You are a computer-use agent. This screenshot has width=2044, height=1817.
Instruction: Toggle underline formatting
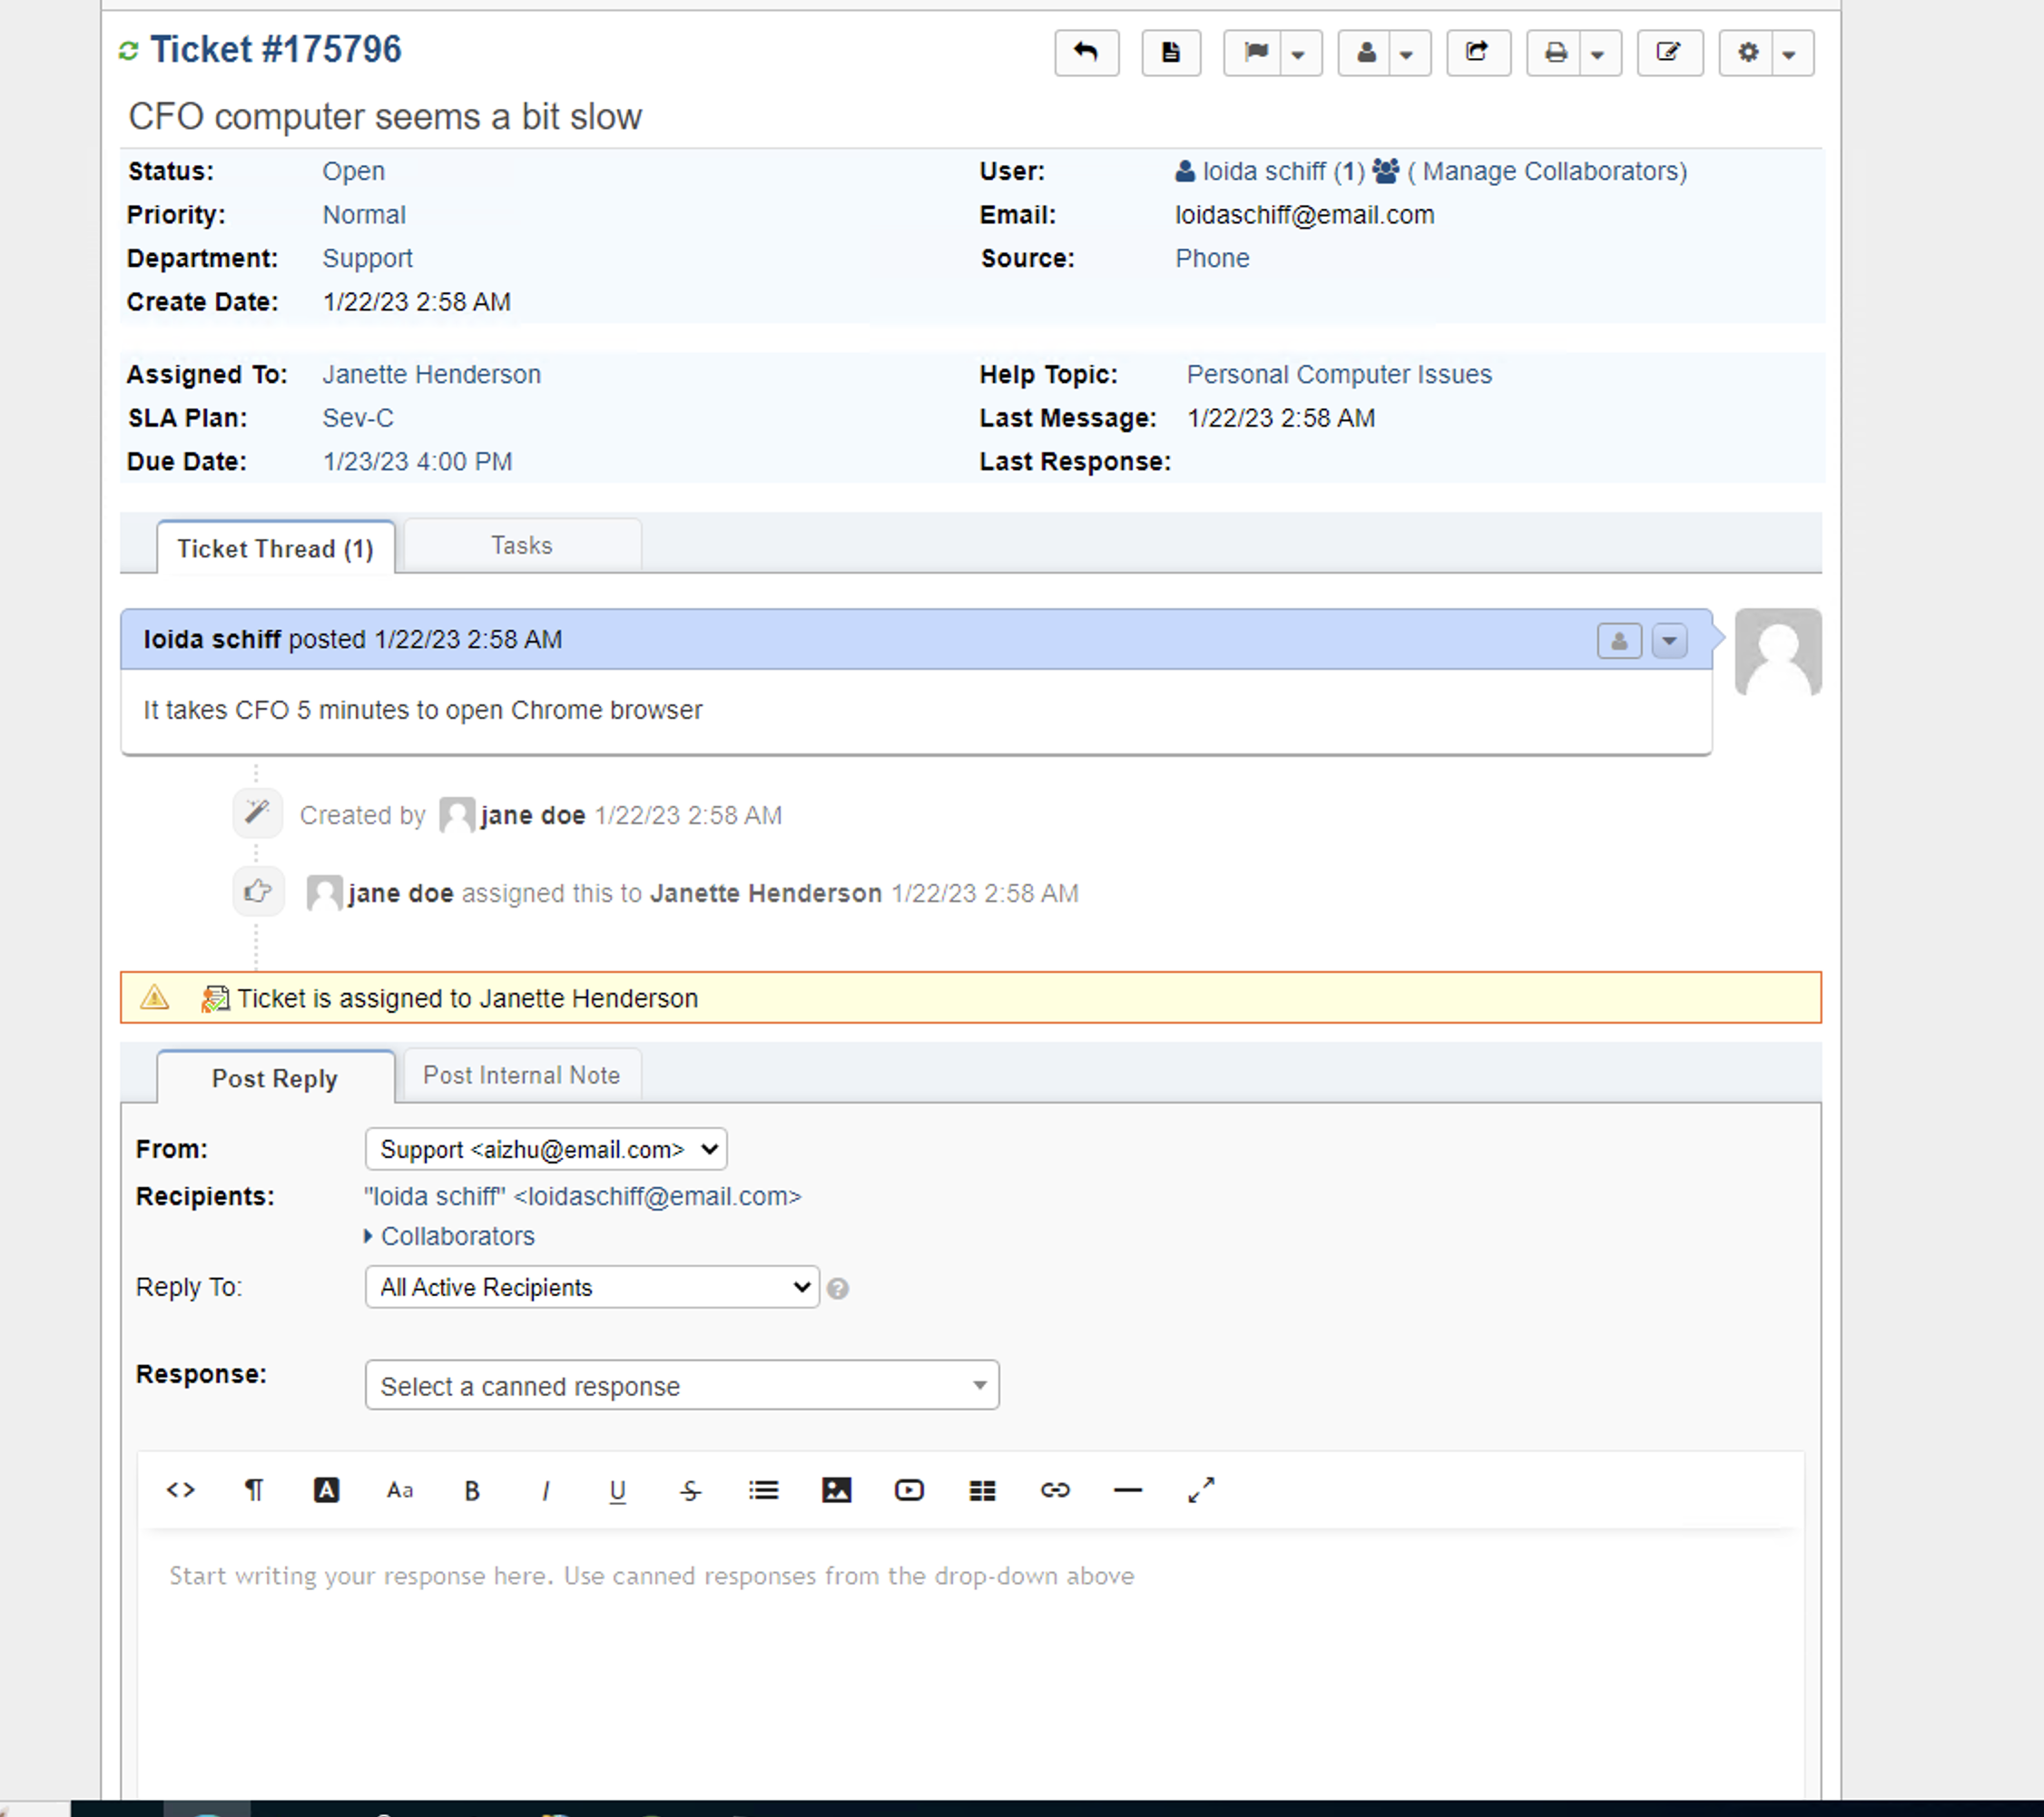[617, 1489]
